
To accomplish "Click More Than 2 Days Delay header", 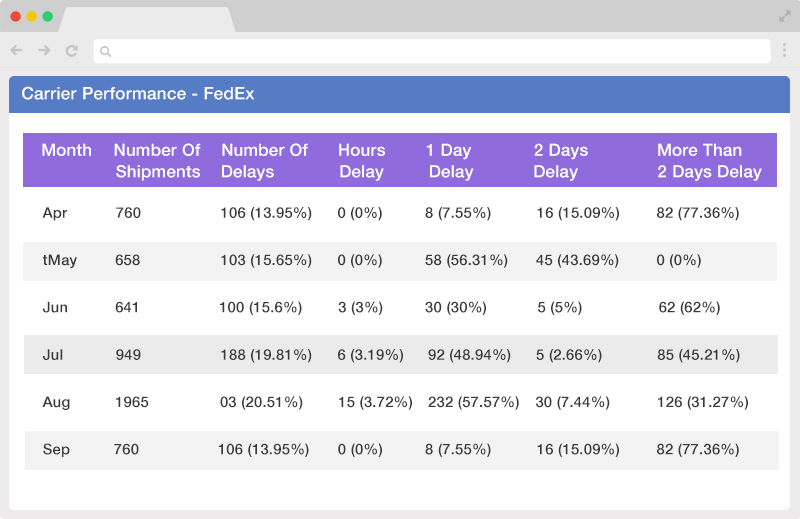I will tap(709, 161).
